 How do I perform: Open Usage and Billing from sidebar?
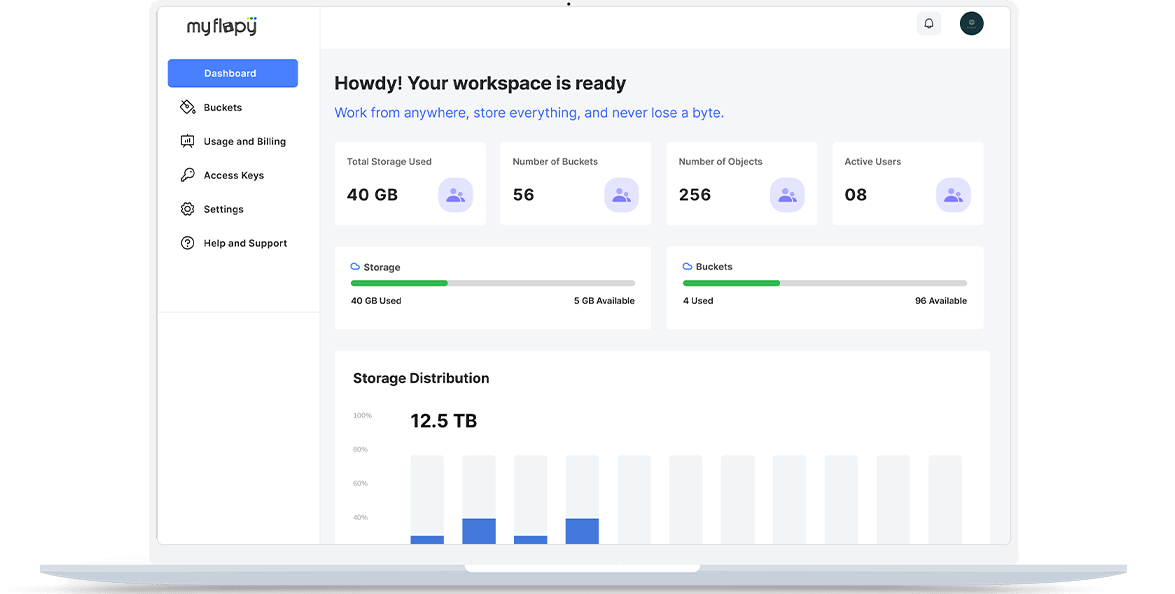point(244,142)
